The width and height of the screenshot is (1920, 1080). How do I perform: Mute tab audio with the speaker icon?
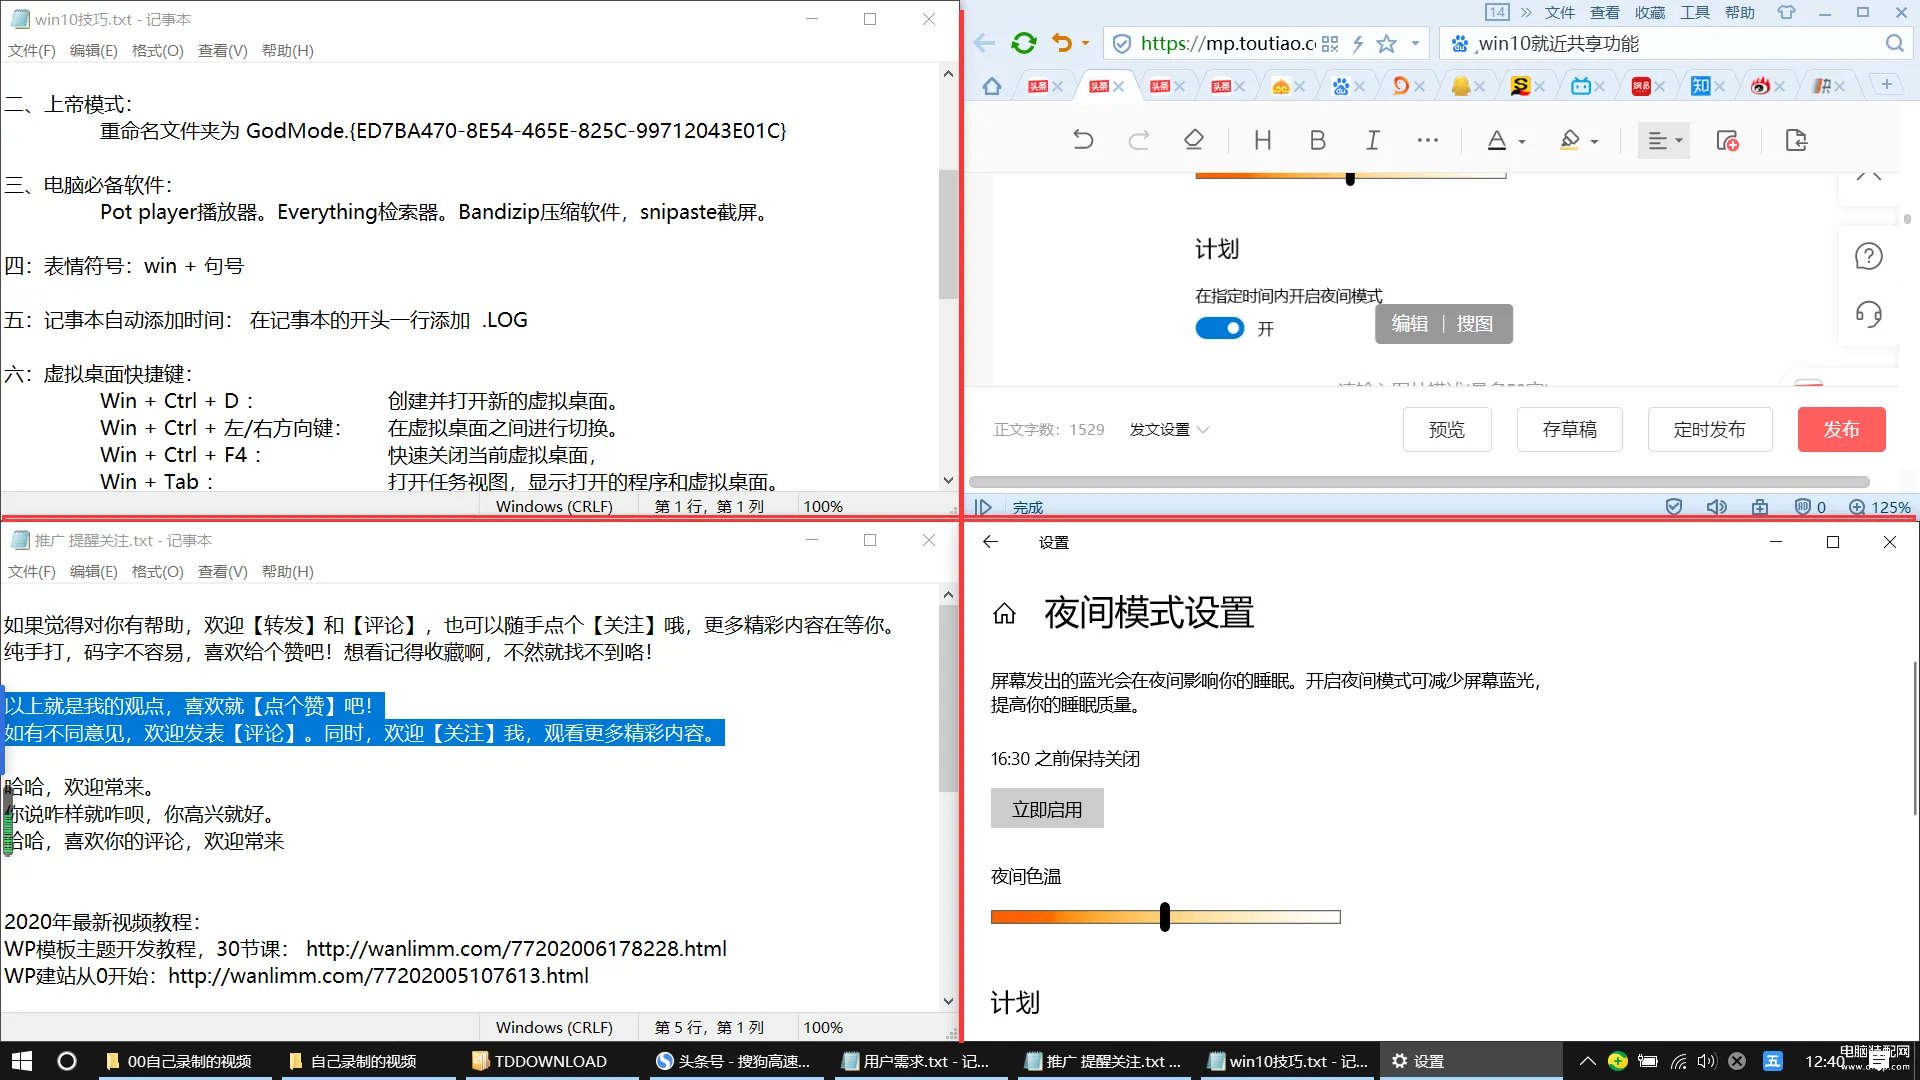pos(1717,507)
